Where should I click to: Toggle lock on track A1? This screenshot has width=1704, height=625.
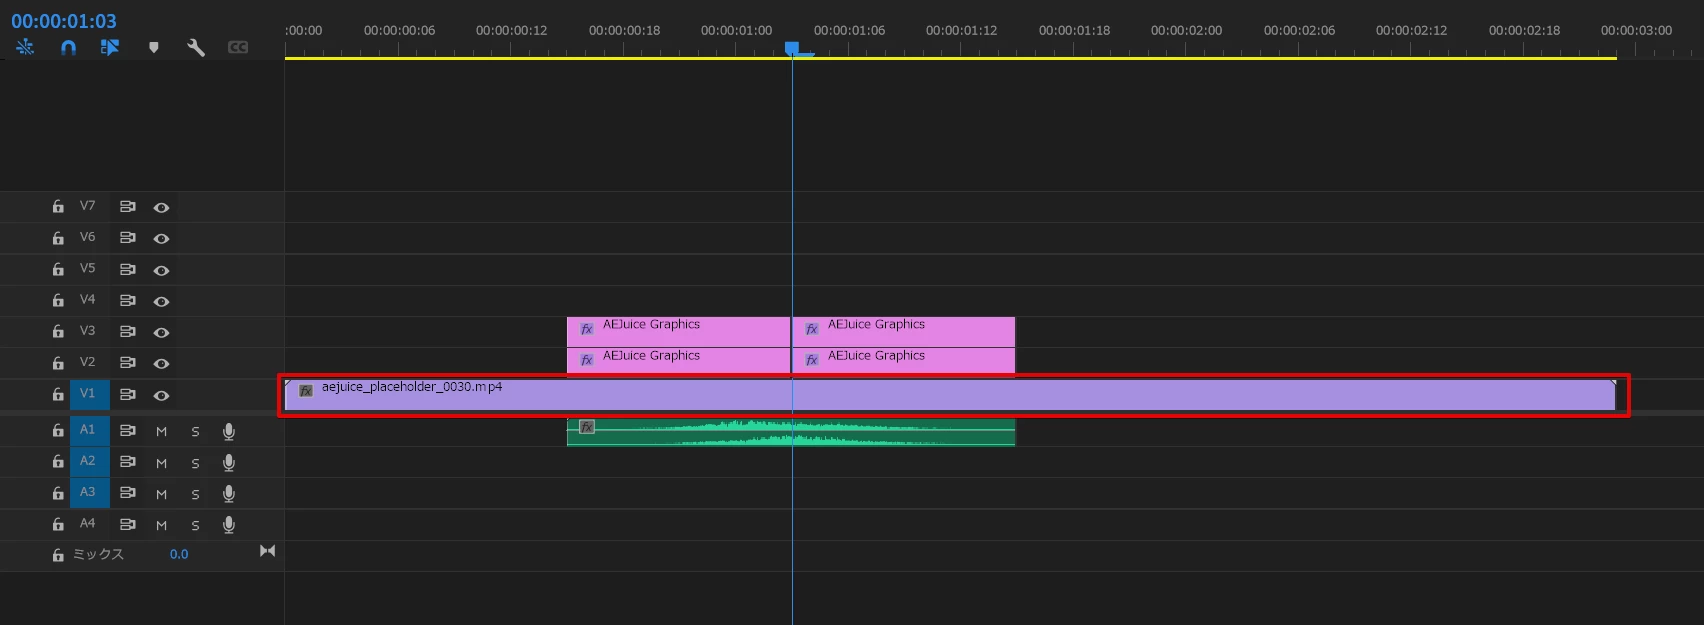tap(58, 431)
